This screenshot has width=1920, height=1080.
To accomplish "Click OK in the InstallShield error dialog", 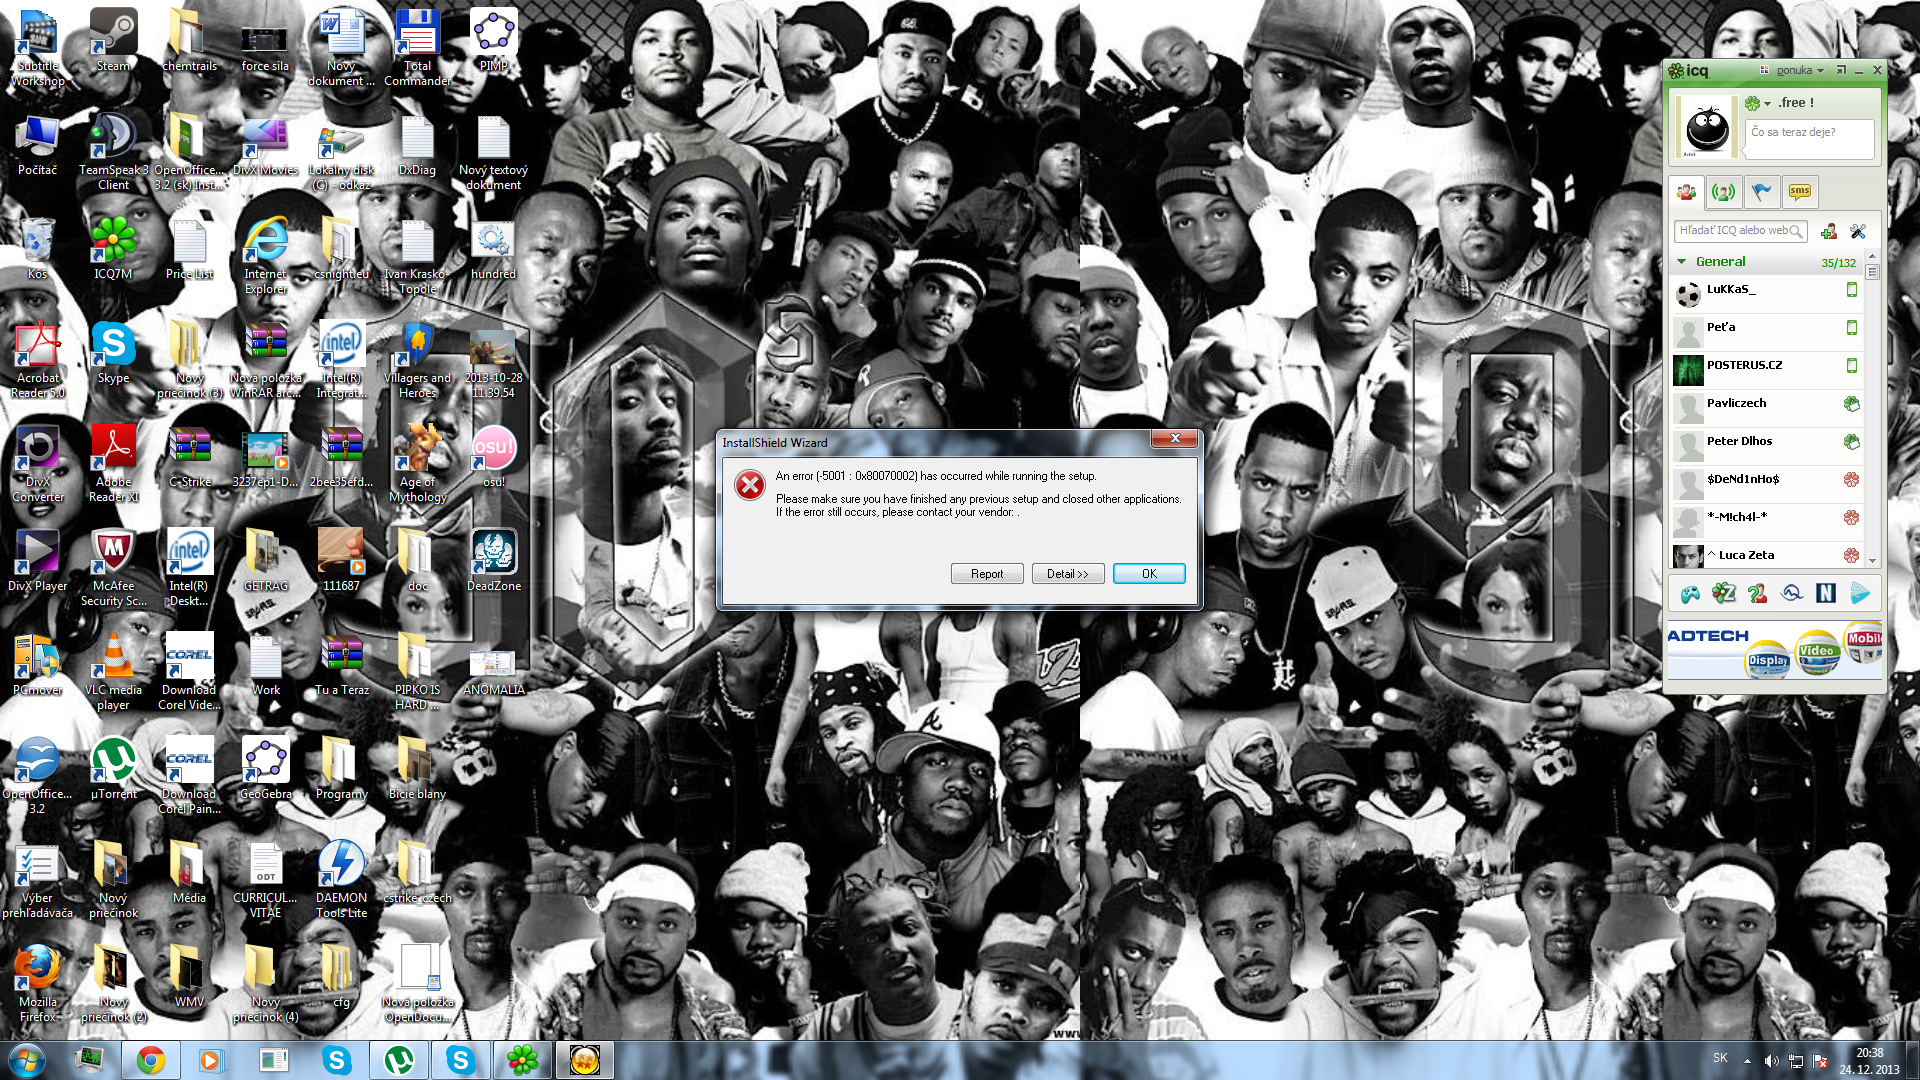I will (1149, 574).
